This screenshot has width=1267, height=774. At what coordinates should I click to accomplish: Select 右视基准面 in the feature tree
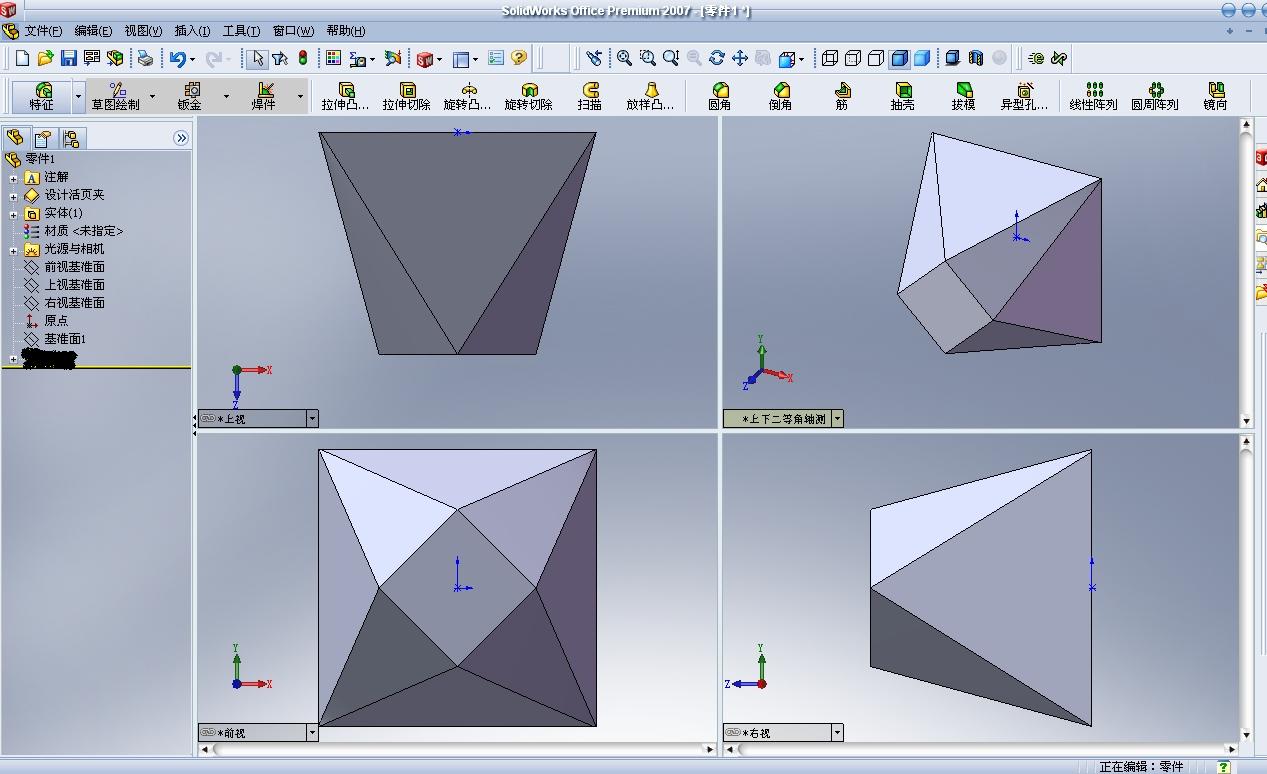[74, 303]
